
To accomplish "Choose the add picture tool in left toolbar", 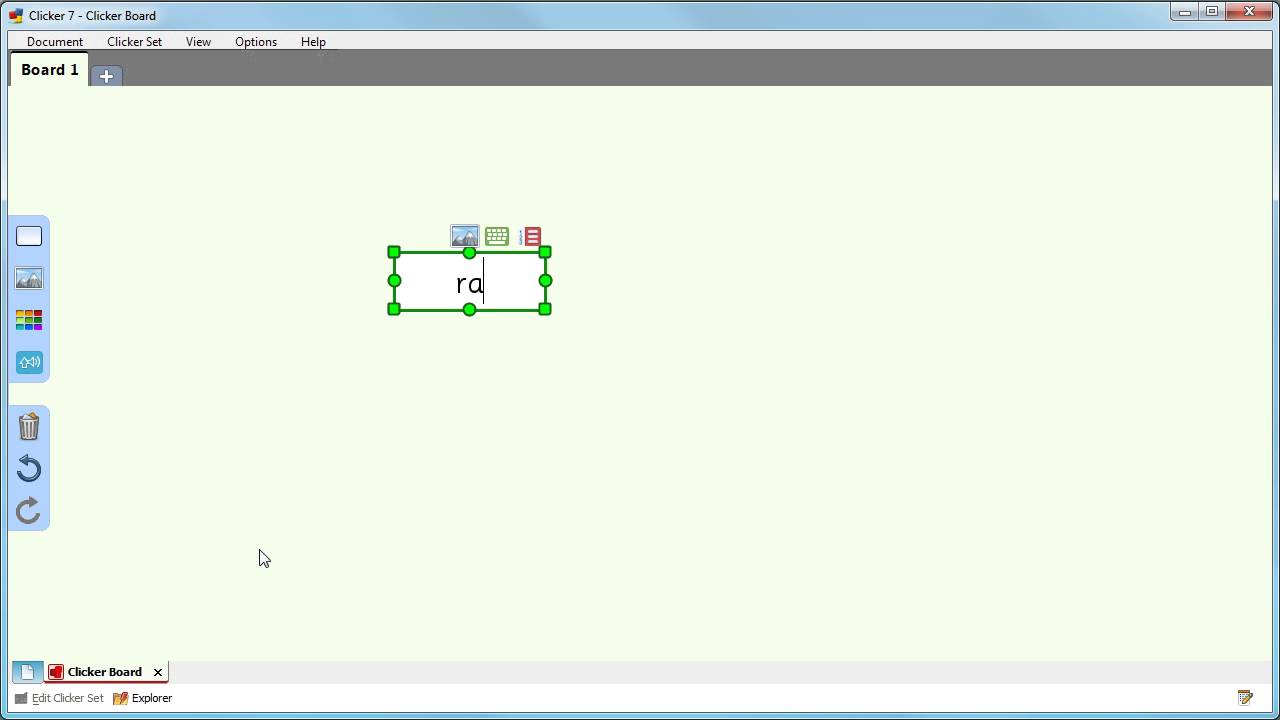I will [29, 278].
